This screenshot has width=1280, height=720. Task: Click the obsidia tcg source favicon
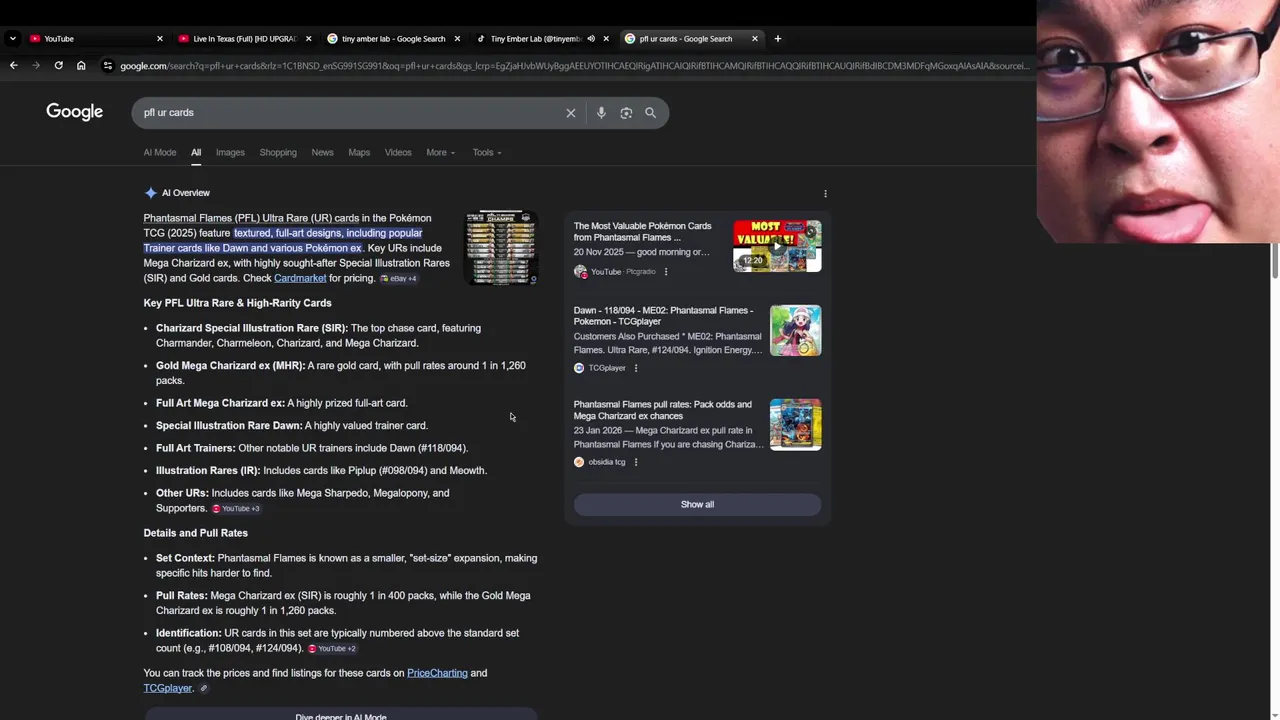579,462
